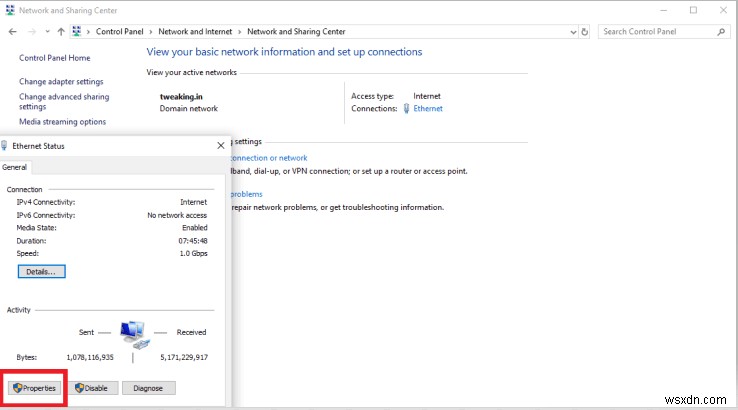The image size is (738, 410).
Task: Open the recent locations dropdown
Action: pos(45,32)
